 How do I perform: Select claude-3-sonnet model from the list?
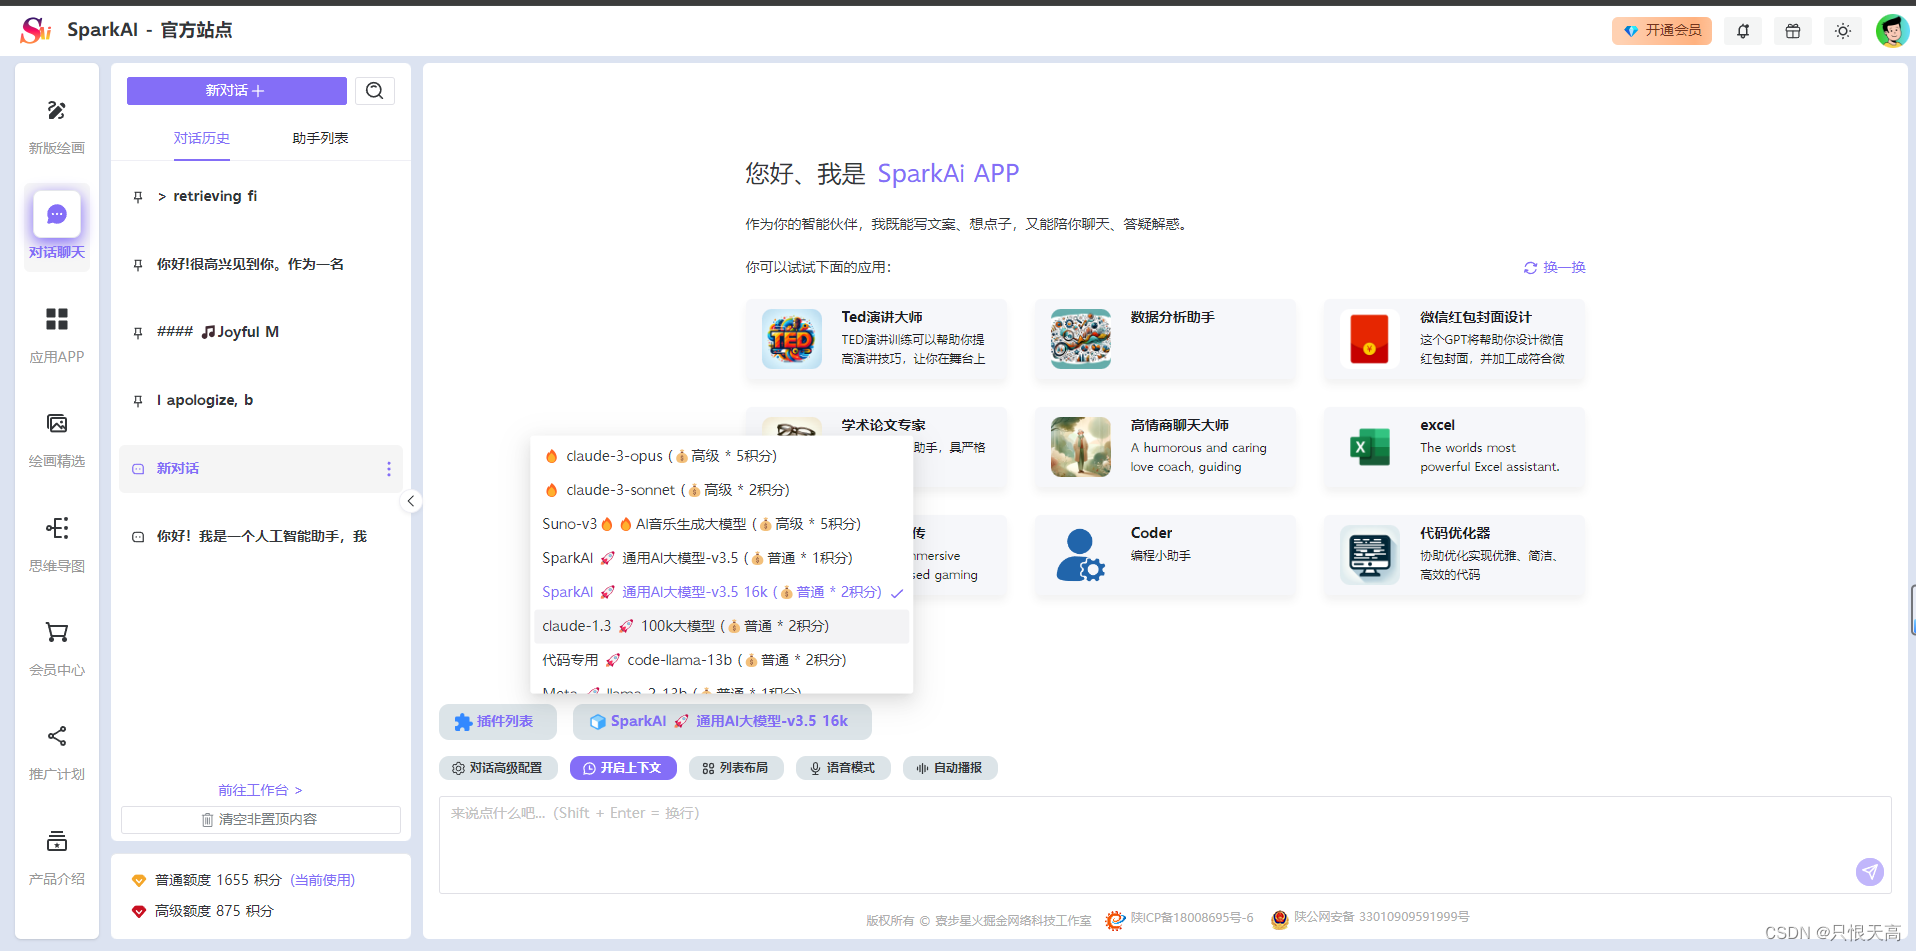(x=721, y=490)
